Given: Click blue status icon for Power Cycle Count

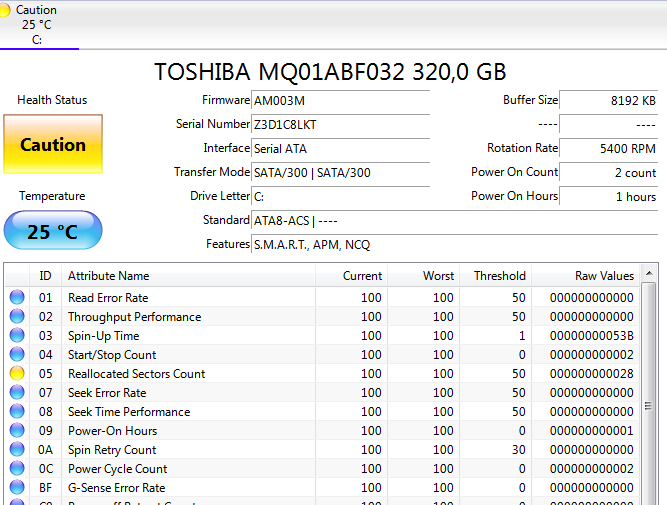Looking at the screenshot, I should coord(17,468).
